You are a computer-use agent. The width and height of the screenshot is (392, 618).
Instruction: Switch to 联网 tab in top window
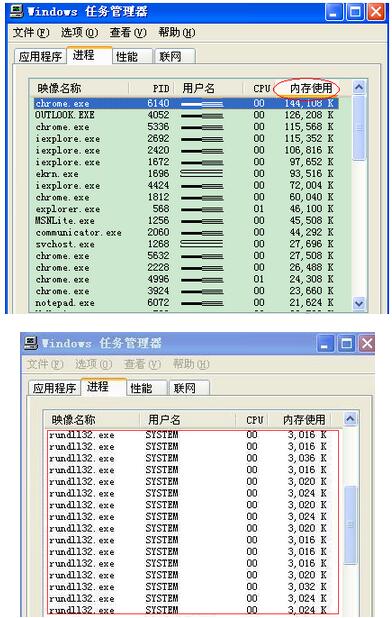[x=175, y=56]
